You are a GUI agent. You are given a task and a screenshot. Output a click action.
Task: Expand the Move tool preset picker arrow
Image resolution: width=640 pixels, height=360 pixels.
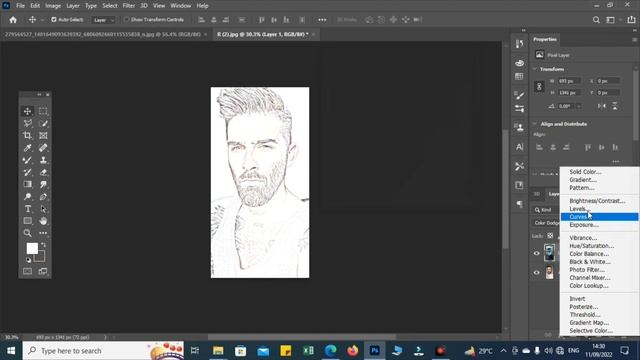pyautogui.click(x=42, y=20)
